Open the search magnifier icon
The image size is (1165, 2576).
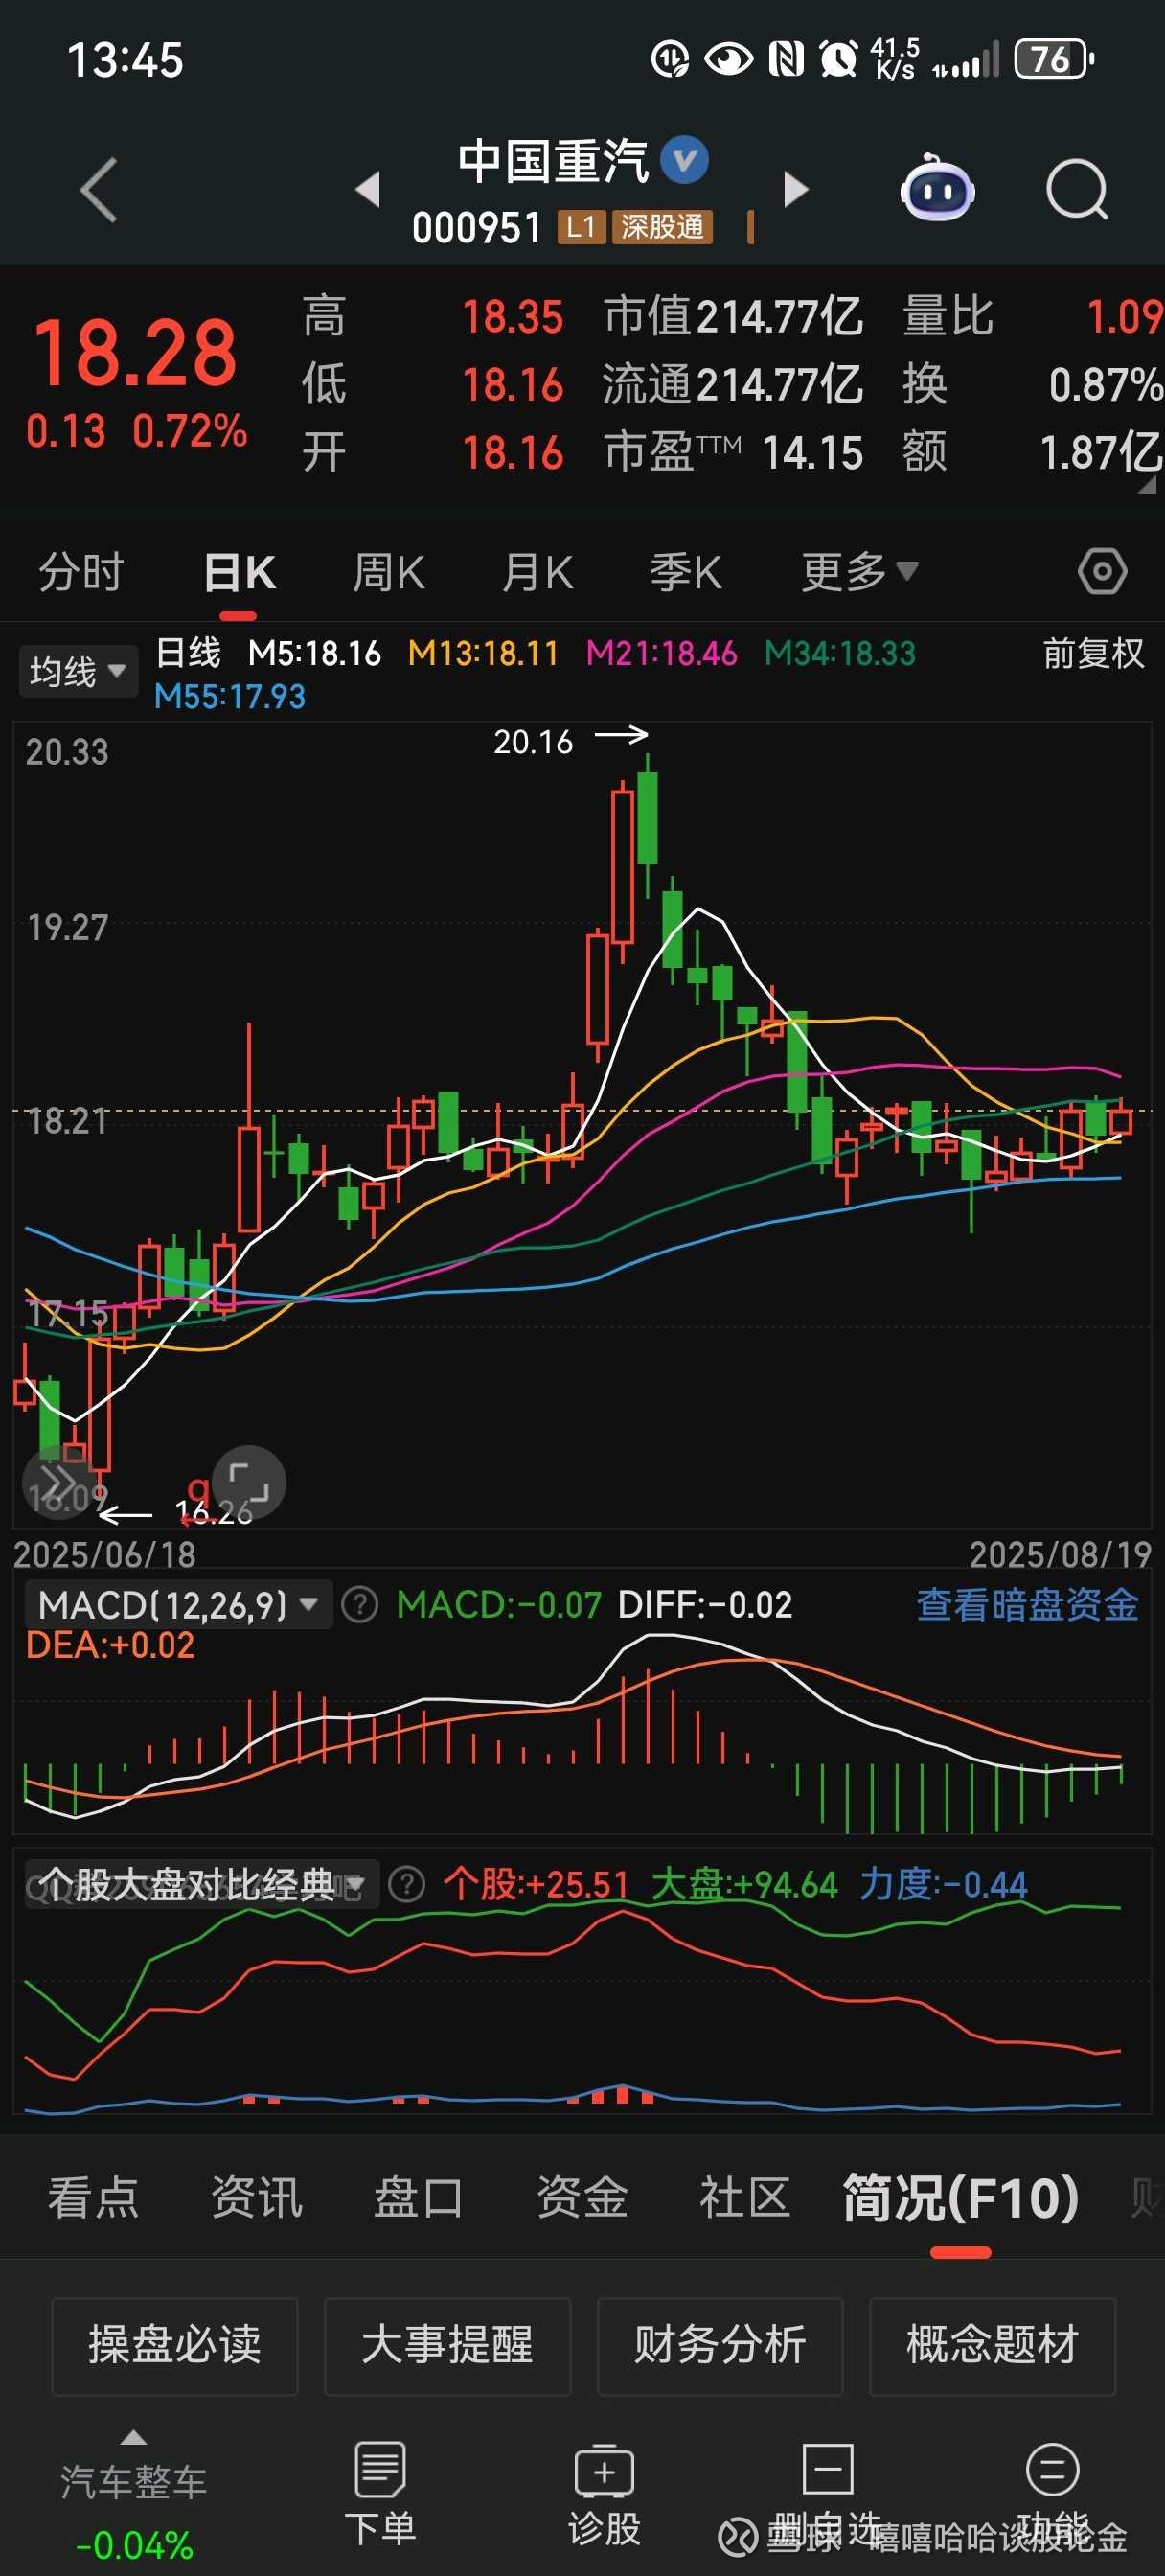1077,189
